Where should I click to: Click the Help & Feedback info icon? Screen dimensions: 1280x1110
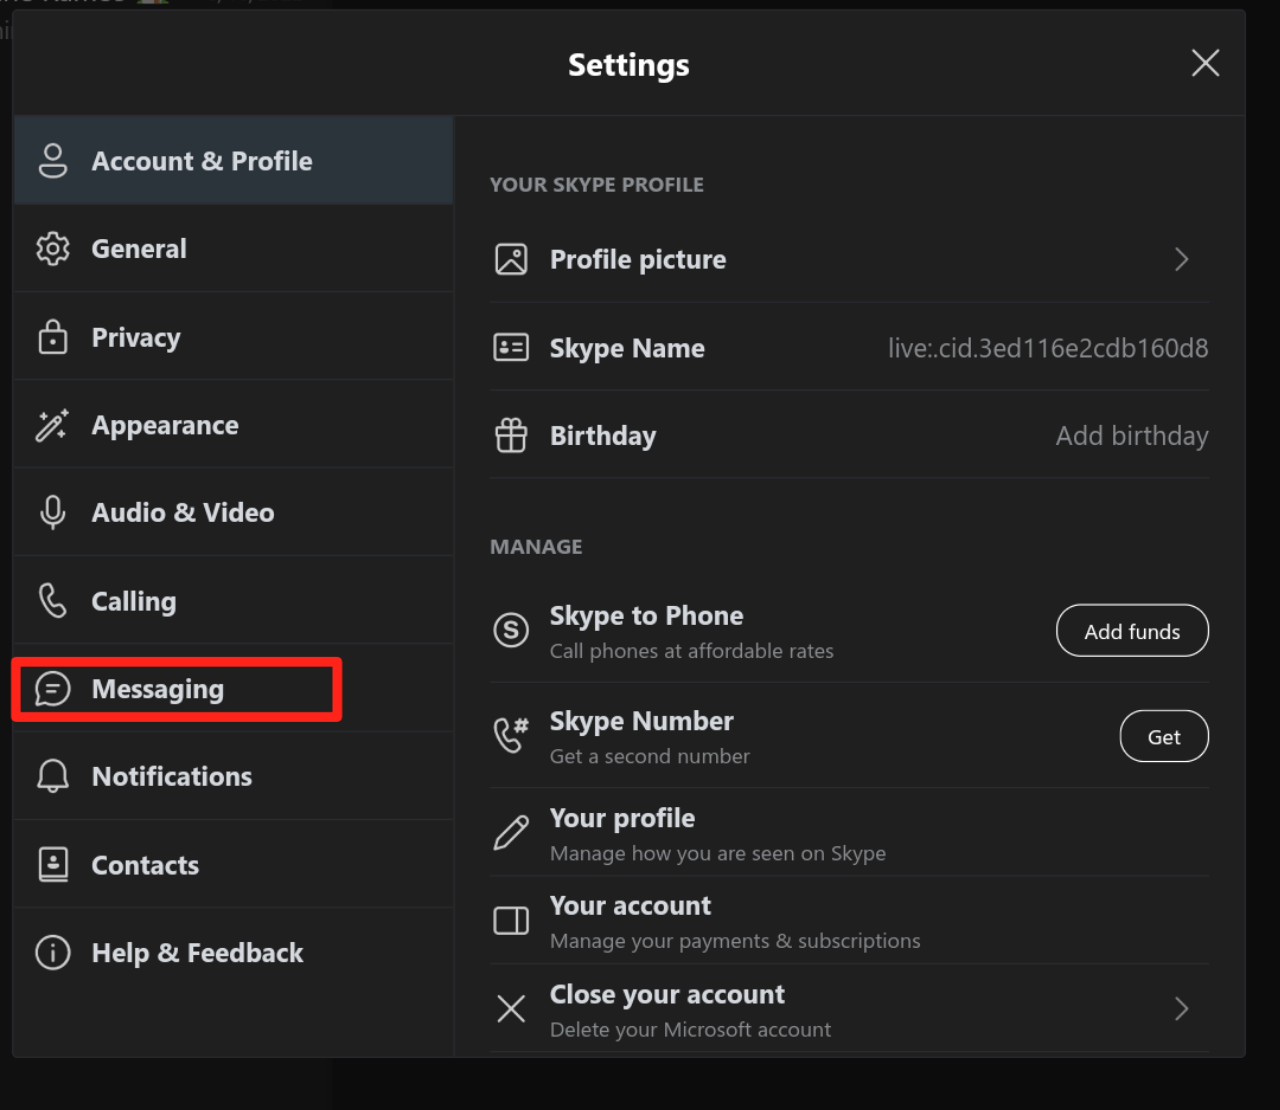tap(53, 952)
